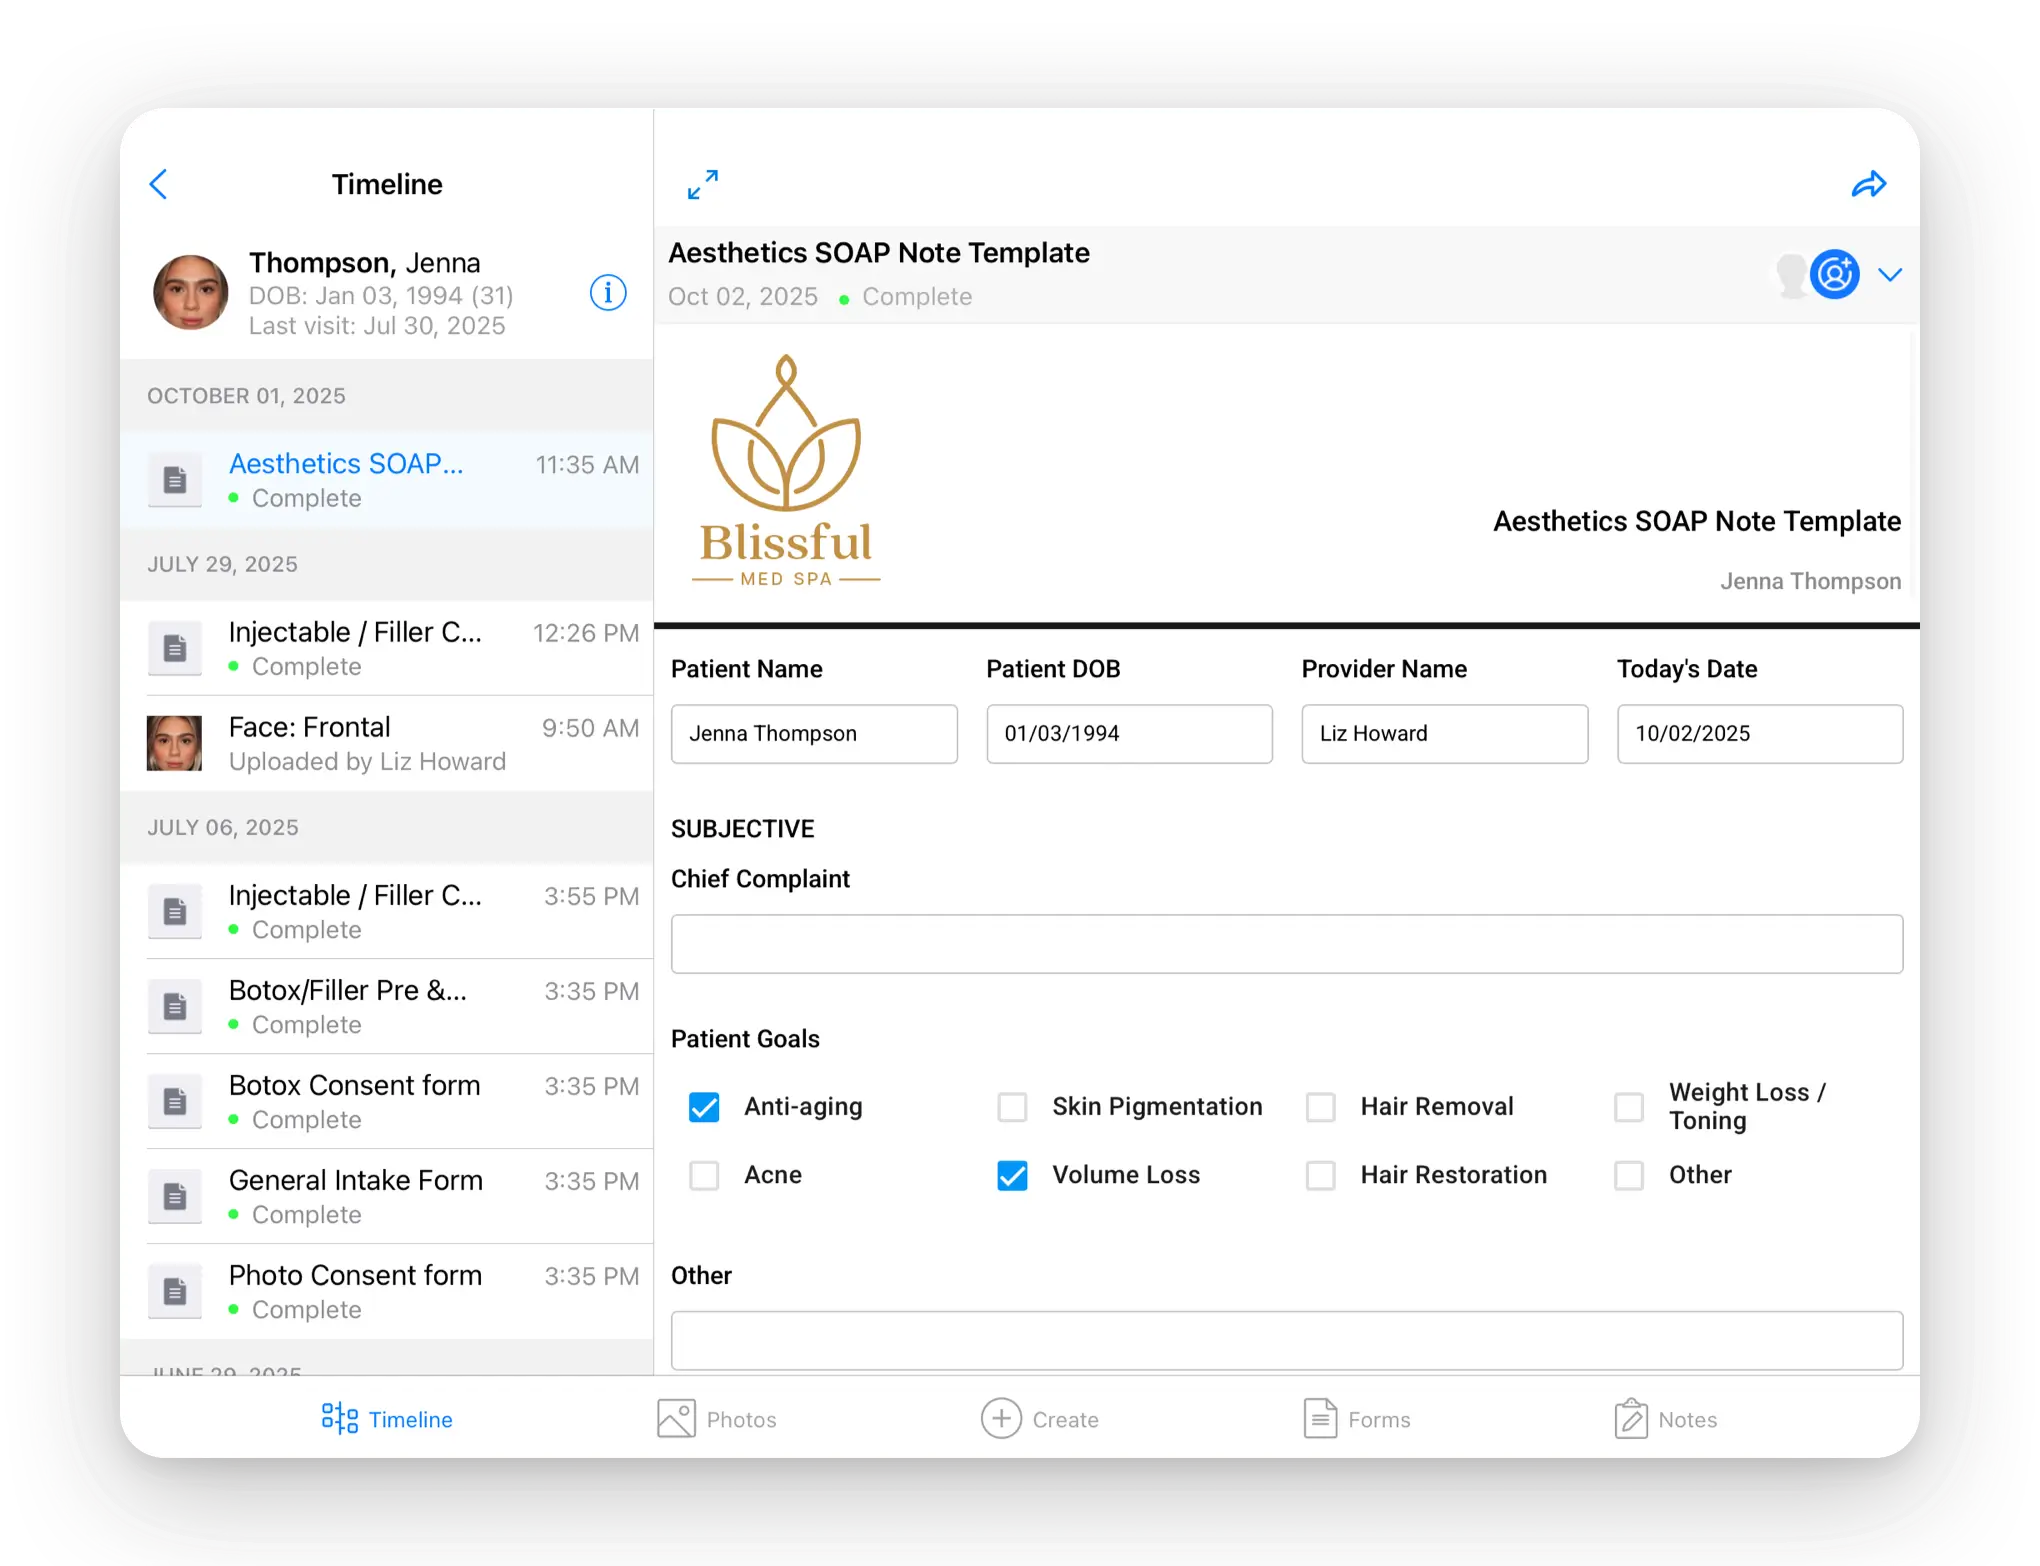Open Face: Frontal uploaded by Liz Howard

386,743
